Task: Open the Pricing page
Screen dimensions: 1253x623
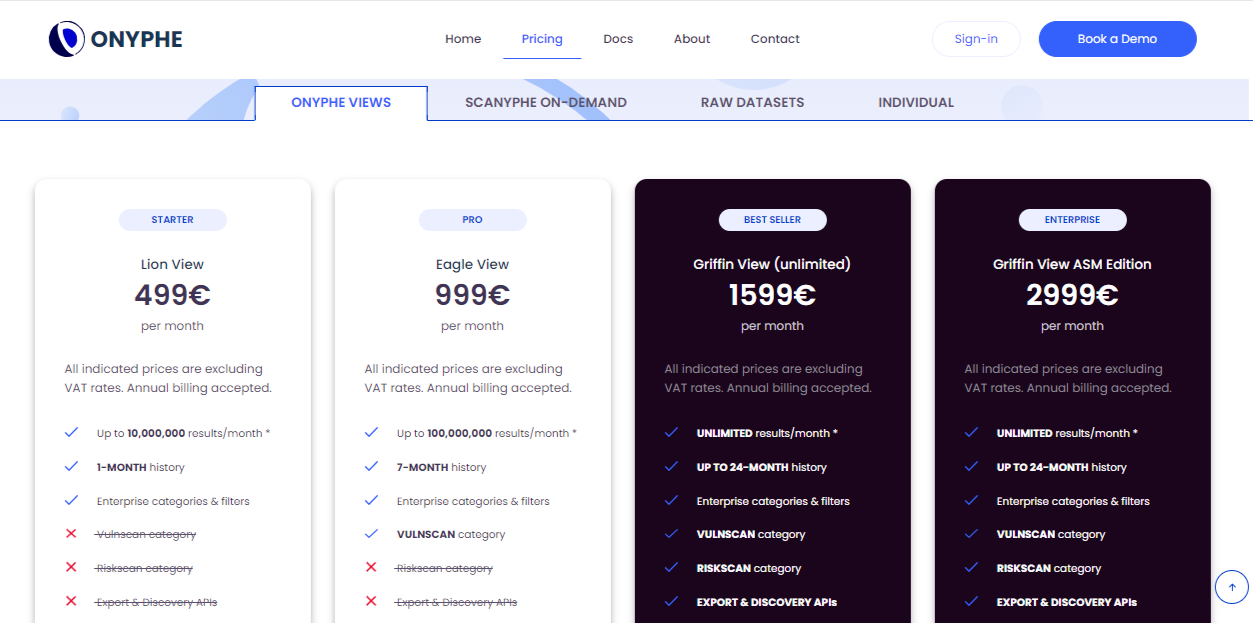Action: pos(542,39)
